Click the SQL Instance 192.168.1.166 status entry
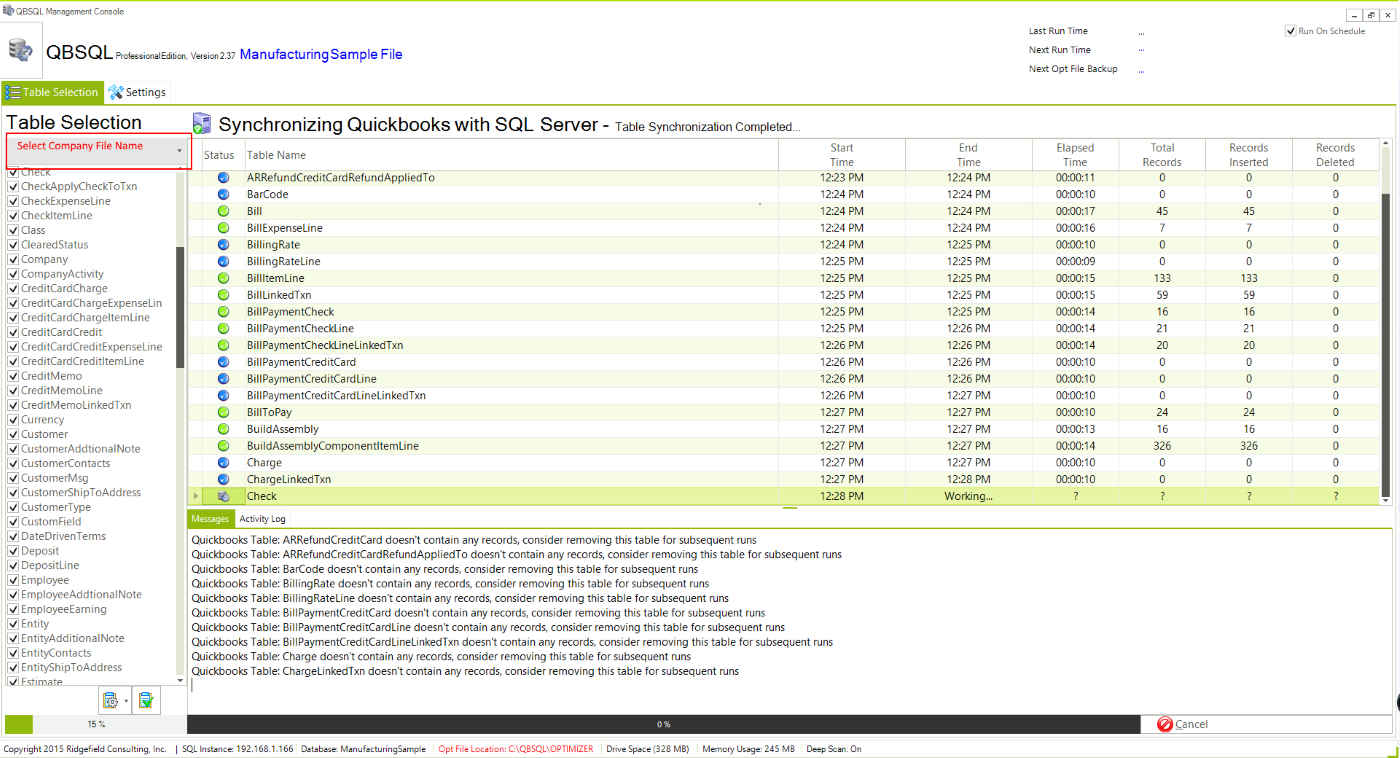The image size is (1400, 758). 238,749
